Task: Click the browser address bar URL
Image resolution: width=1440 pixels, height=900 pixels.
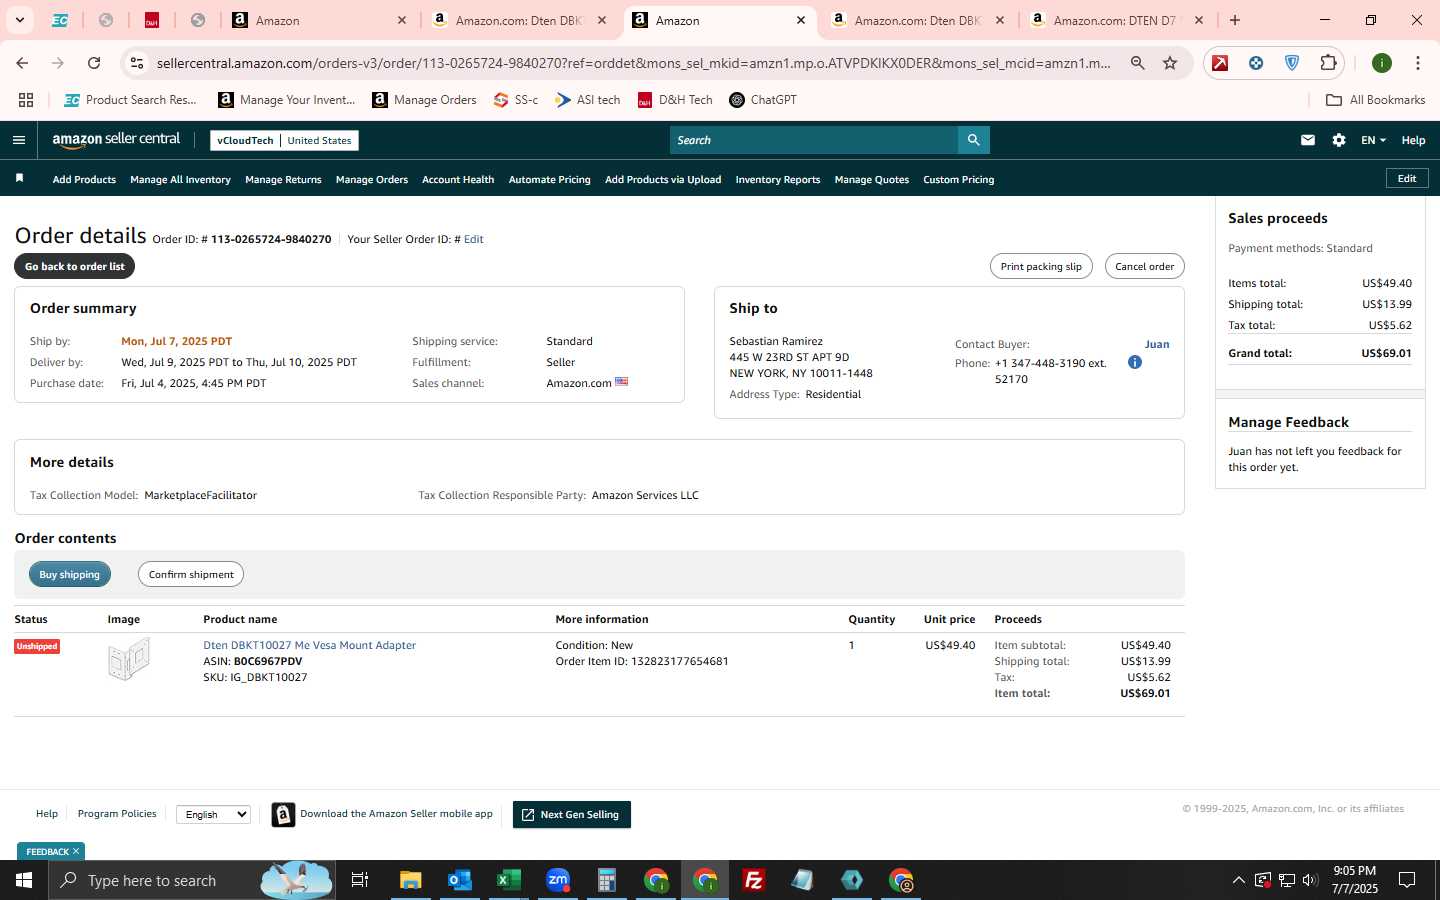Action: click(x=633, y=63)
